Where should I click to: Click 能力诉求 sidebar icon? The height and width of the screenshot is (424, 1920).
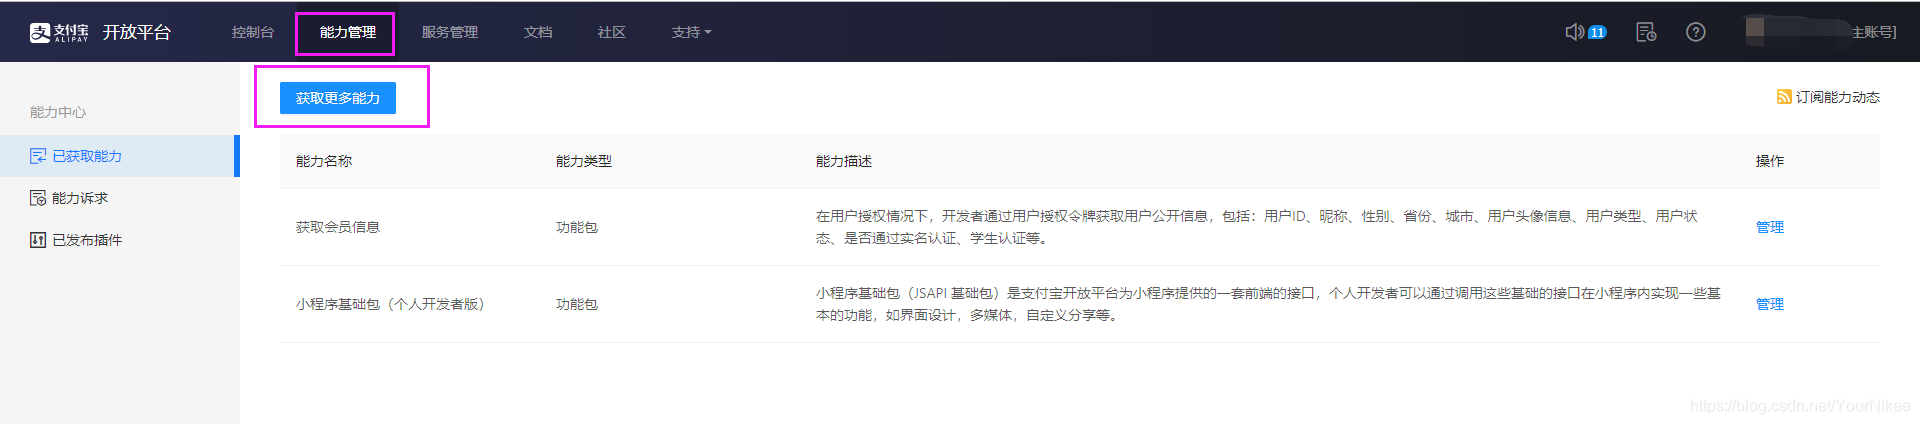point(38,198)
